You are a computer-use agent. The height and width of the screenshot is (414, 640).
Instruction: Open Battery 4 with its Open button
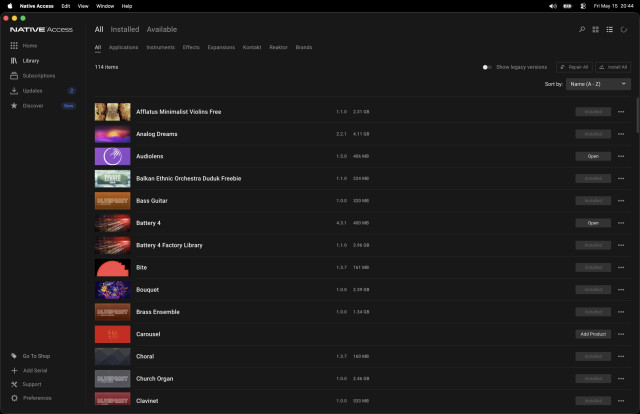pyautogui.click(x=593, y=223)
